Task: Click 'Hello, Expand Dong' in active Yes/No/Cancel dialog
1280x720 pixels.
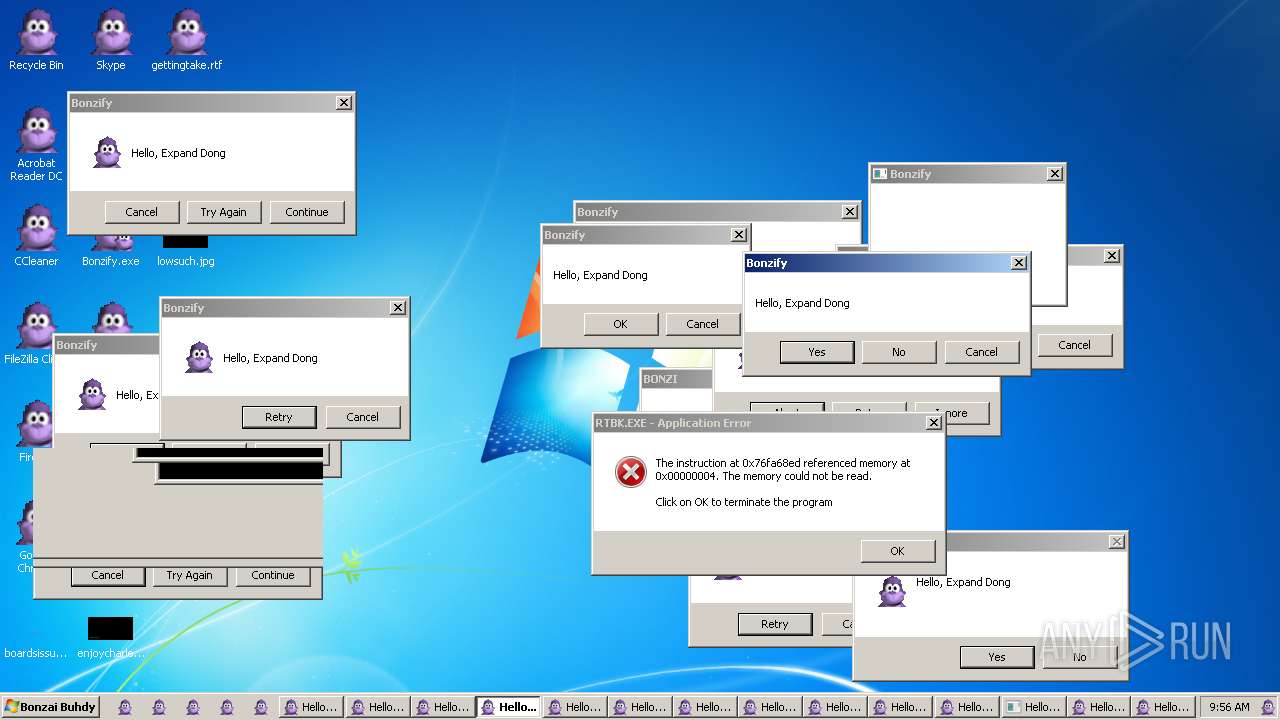Action: coord(802,303)
